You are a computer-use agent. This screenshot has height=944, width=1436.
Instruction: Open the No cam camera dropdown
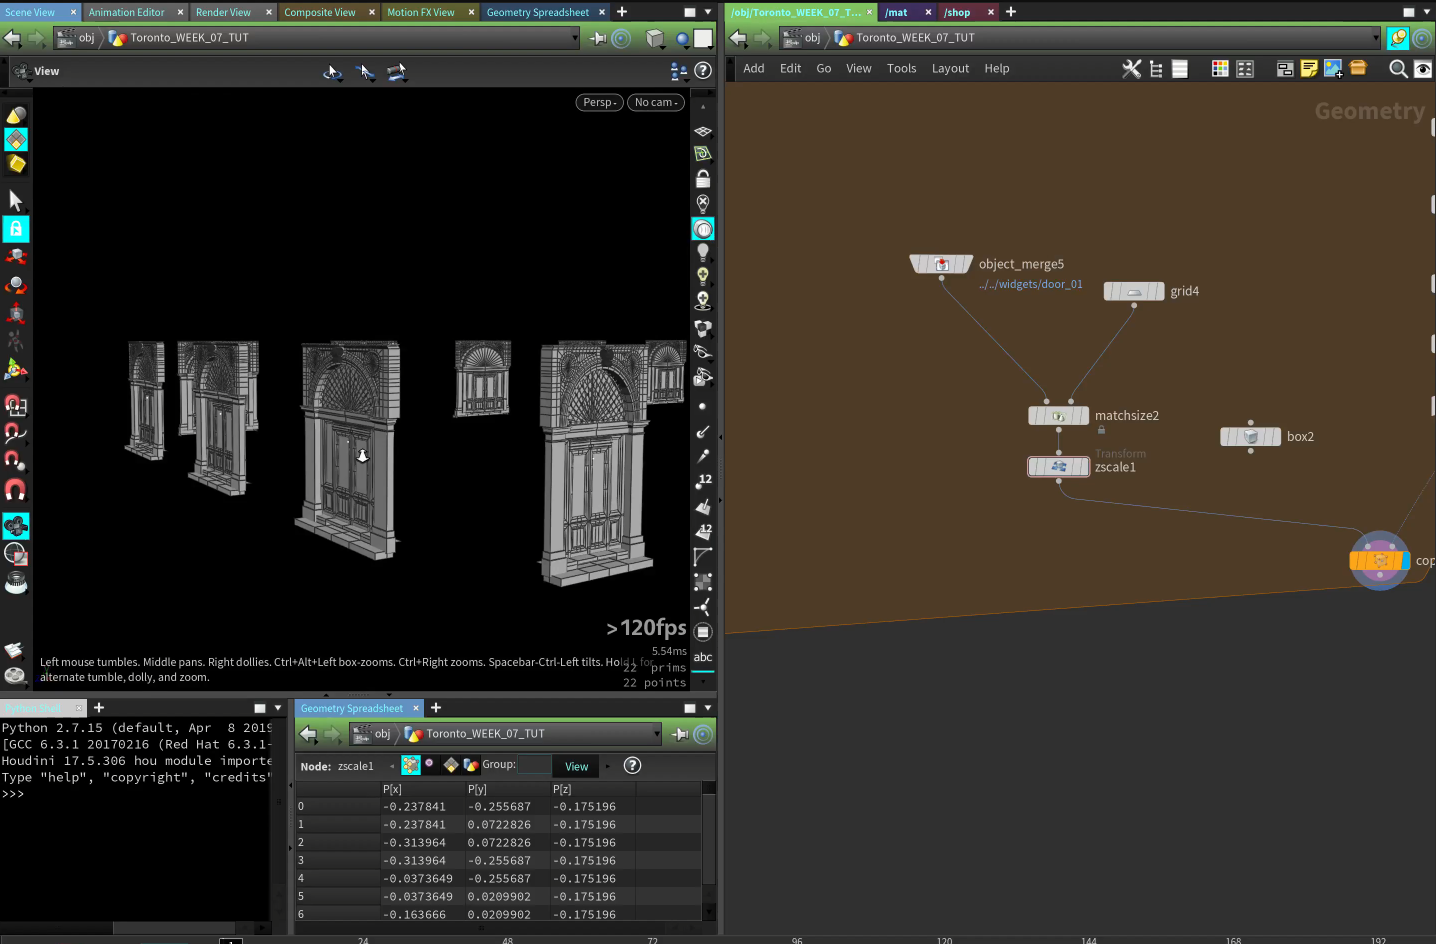click(656, 102)
